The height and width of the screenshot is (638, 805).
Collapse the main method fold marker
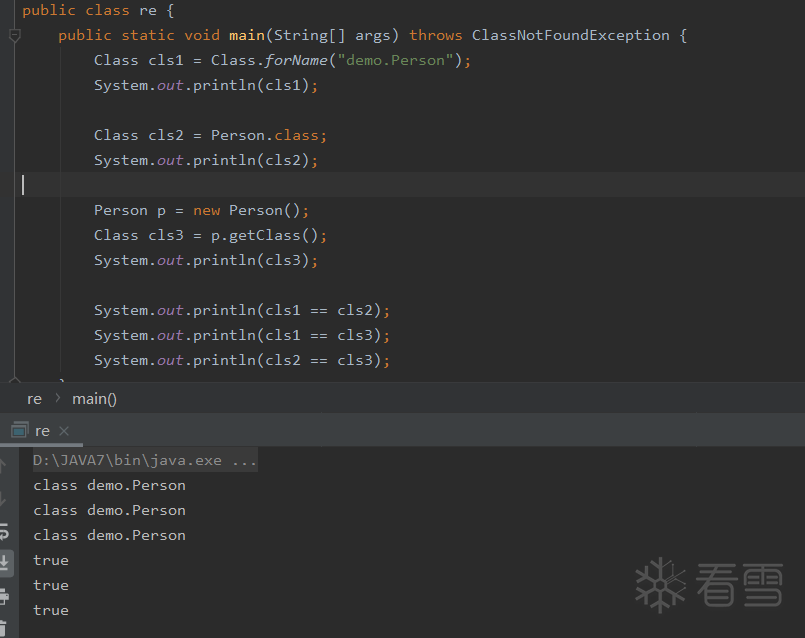click(x=14, y=36)
